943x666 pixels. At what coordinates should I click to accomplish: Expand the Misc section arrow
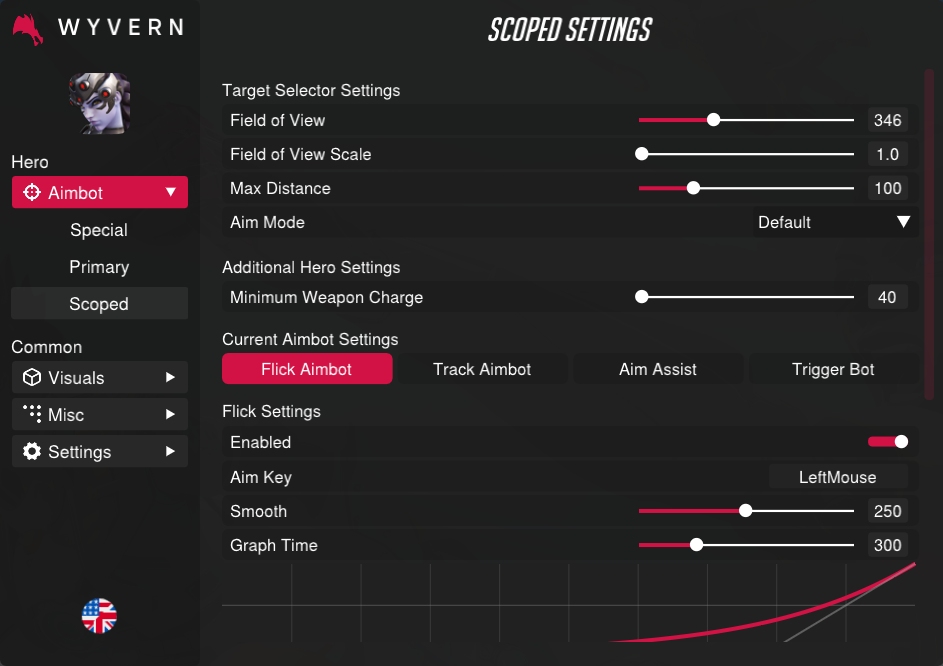pyautogui.click(x=171, y=414)
